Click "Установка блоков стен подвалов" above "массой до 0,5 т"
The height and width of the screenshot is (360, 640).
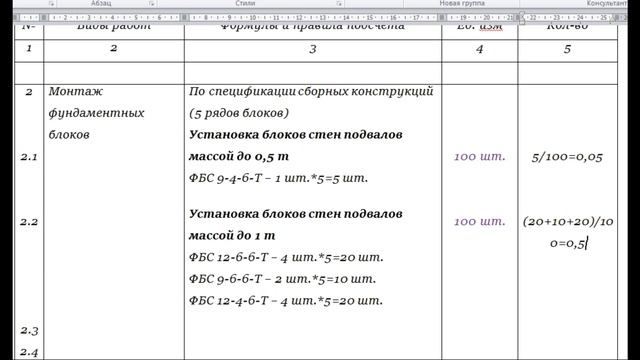pos(296,135)
